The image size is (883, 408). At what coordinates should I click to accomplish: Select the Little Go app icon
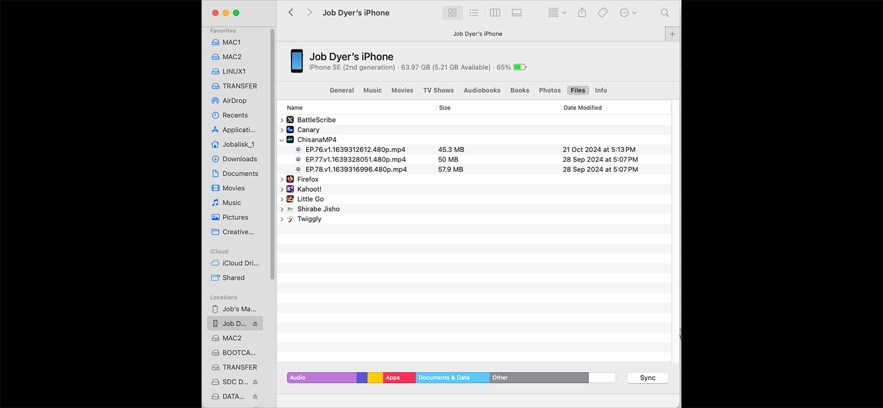(x=290, y=199)
